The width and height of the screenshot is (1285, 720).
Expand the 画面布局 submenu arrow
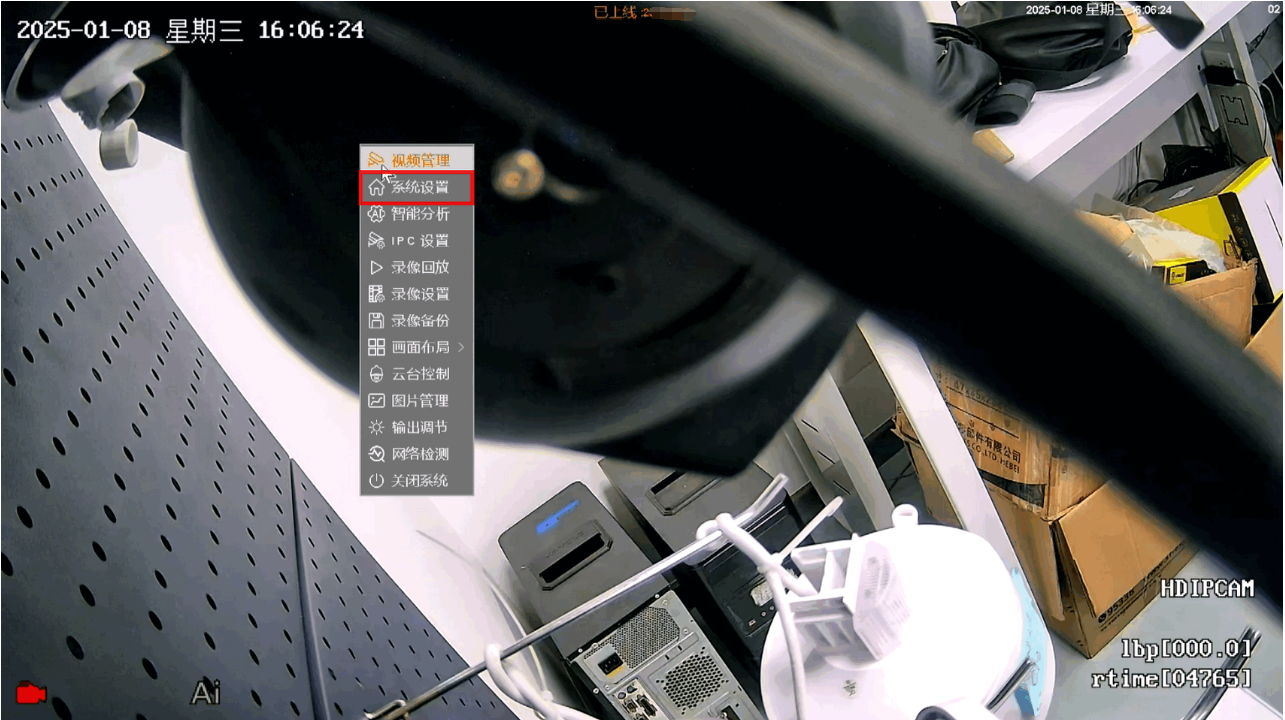pyautogui.click(x=461, y=347)
